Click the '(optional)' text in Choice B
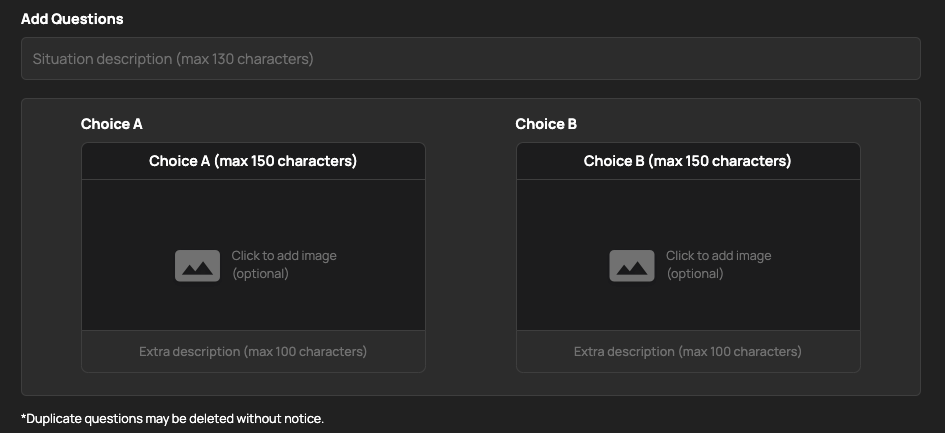This screenshot has width=945, height=433. click(695, 274)
